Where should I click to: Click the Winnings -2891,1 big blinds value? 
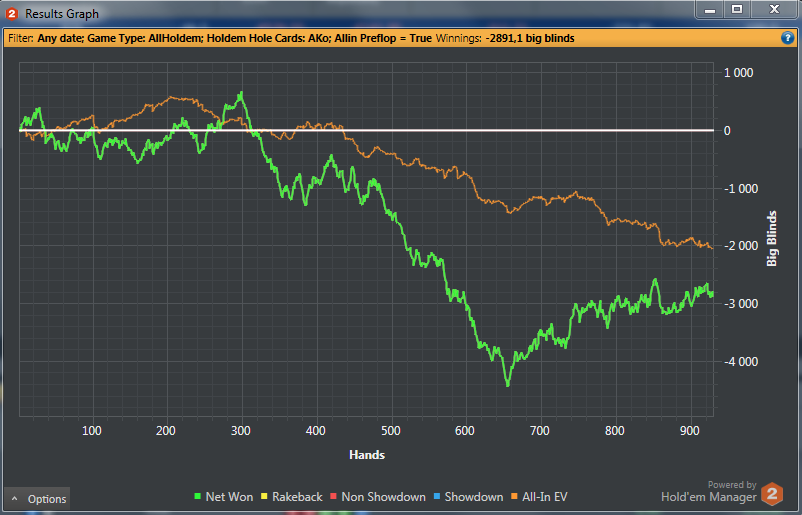click(530, 38)
